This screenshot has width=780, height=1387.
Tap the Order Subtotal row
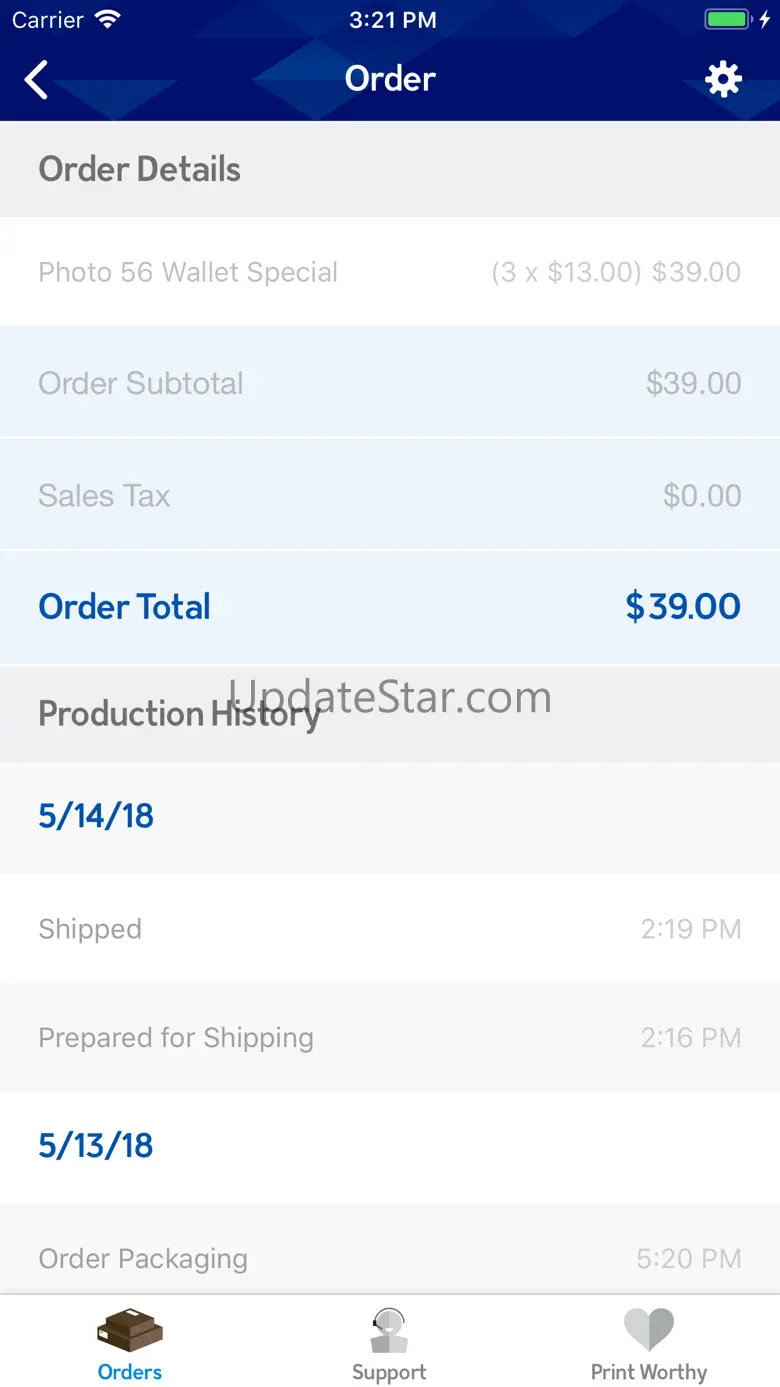(390, 383)
